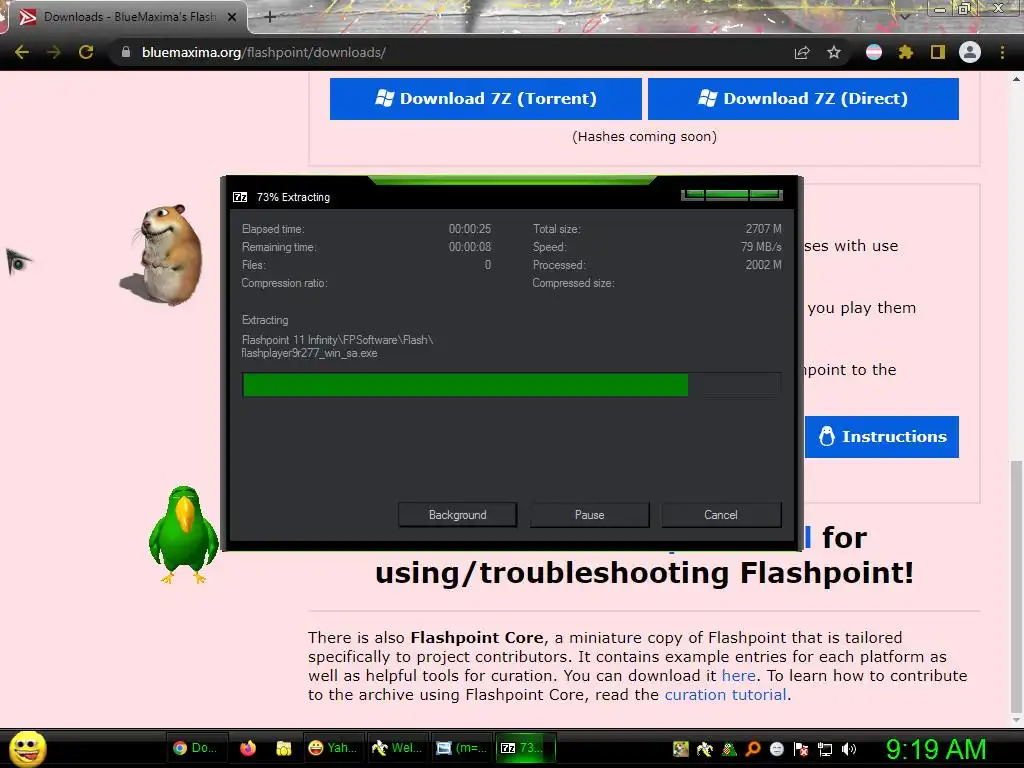Viewport: 1024px width, 768px height.
Task: Launch Firefox from the taskbar
Action: click(248, 748)
